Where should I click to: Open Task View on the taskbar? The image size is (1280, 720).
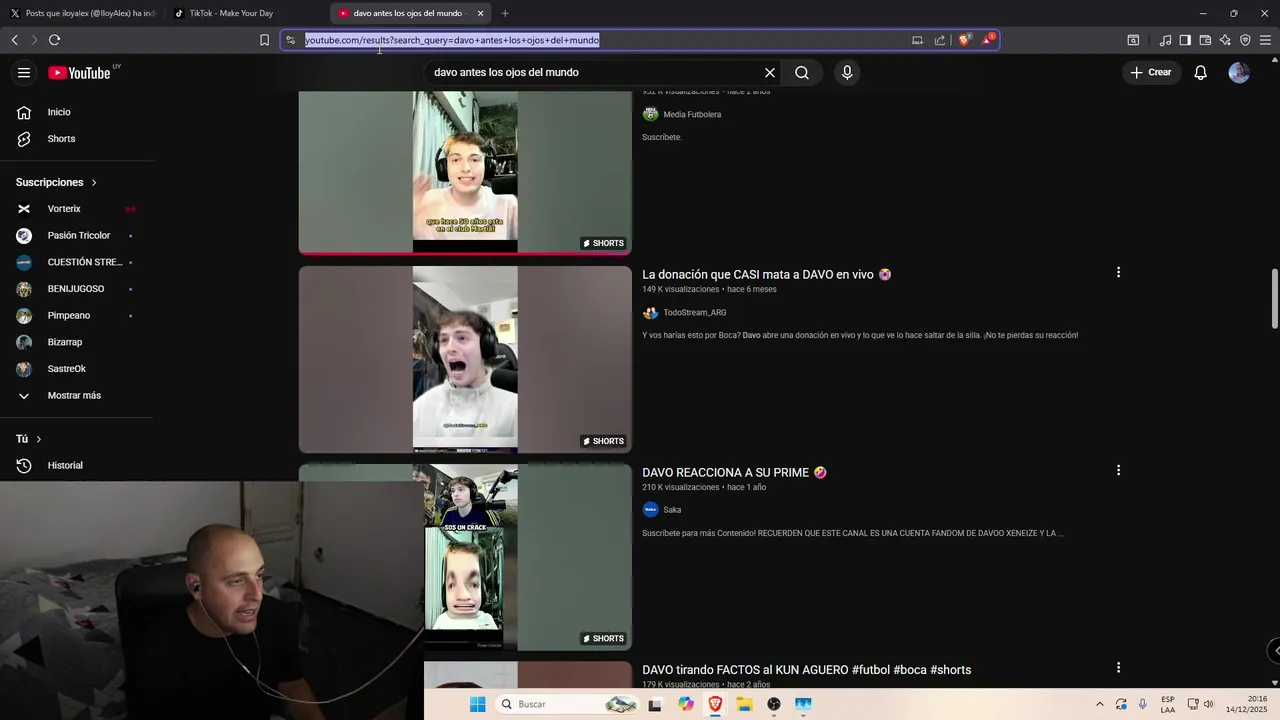click(655, 704)
